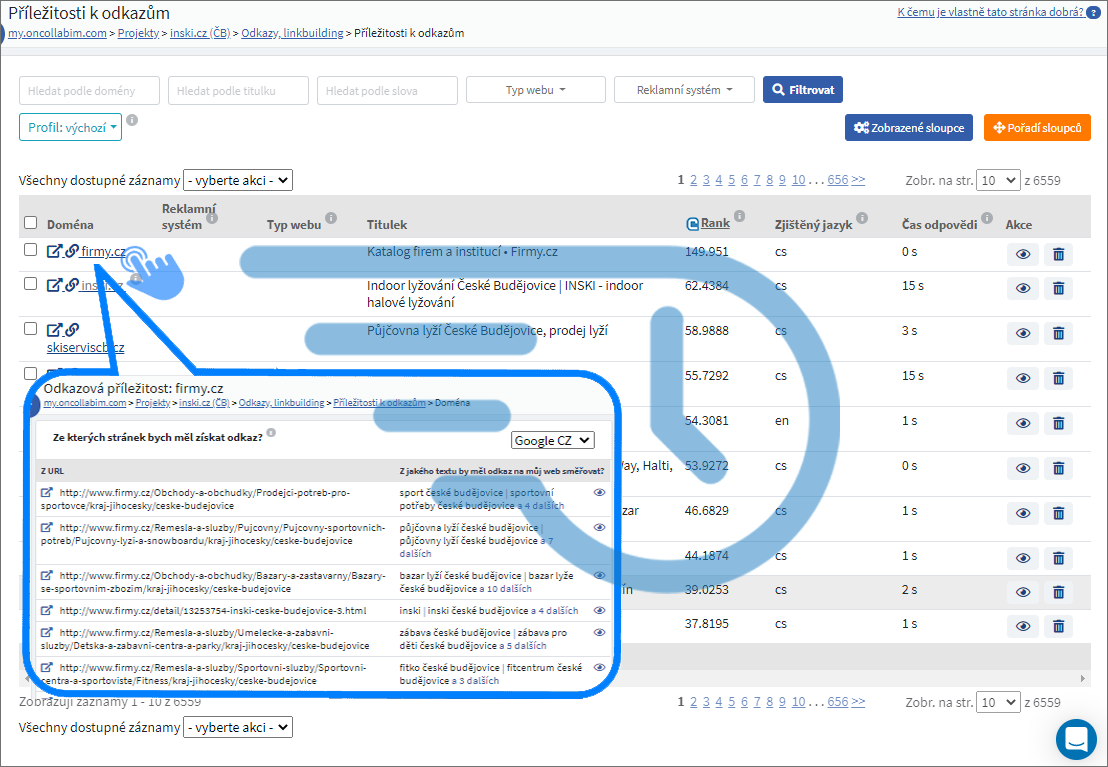The image size is (1108, 767).
Task: Change rows per page dropdown below the table
Action: pyautogui.click(x=998, y=702)
